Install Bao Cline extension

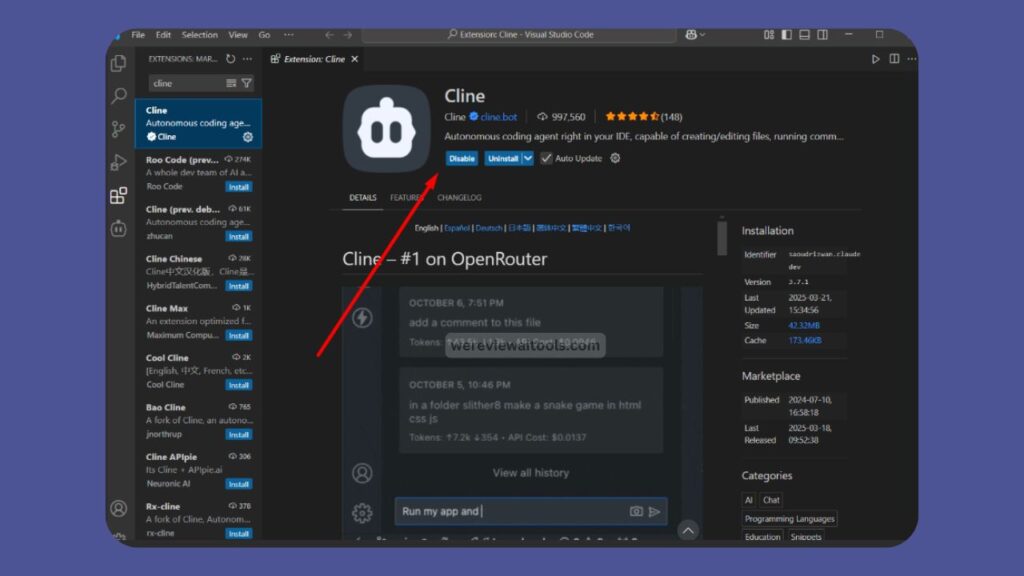238,434
